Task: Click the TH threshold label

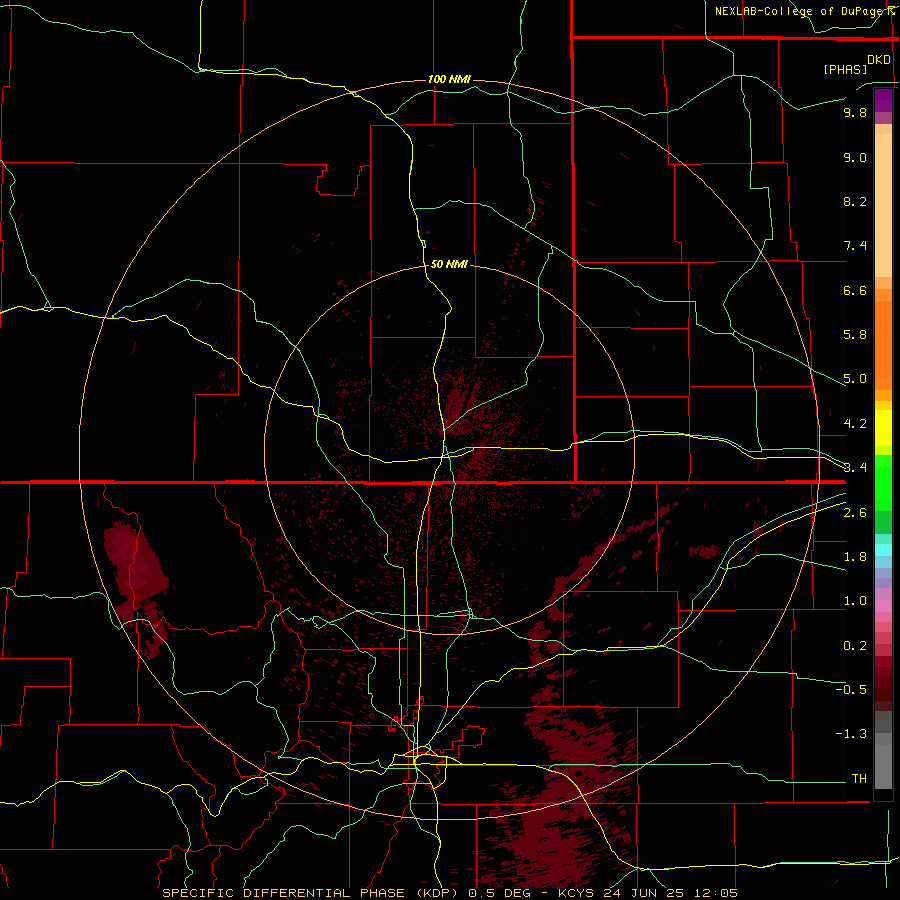Action: tap(859, 778)
